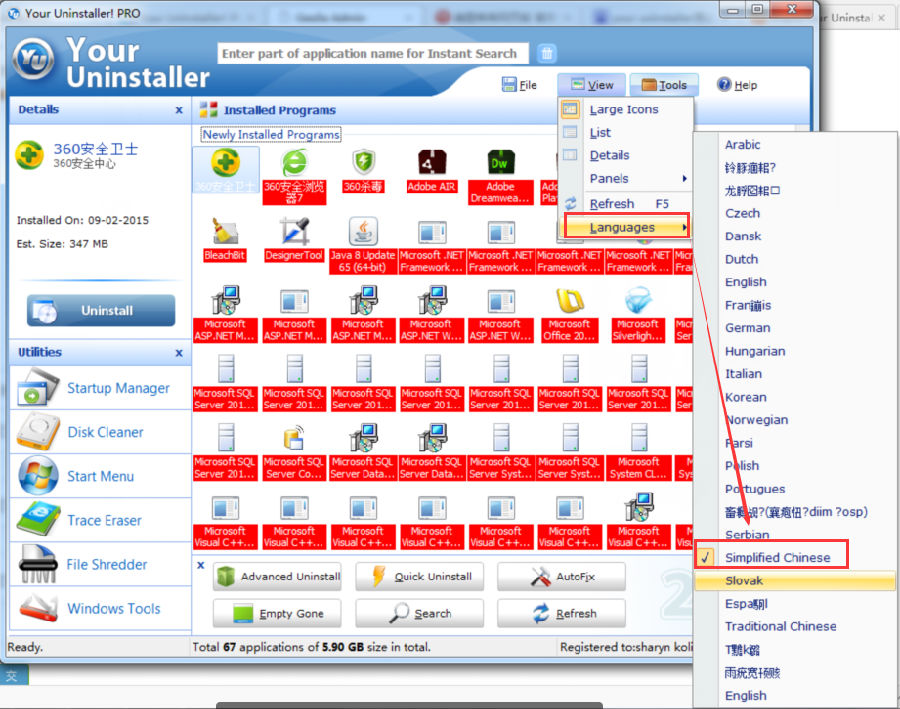Run AutoFix from the bottom toolbar
The width and height of the screenshot is (900, 709).
561,576
